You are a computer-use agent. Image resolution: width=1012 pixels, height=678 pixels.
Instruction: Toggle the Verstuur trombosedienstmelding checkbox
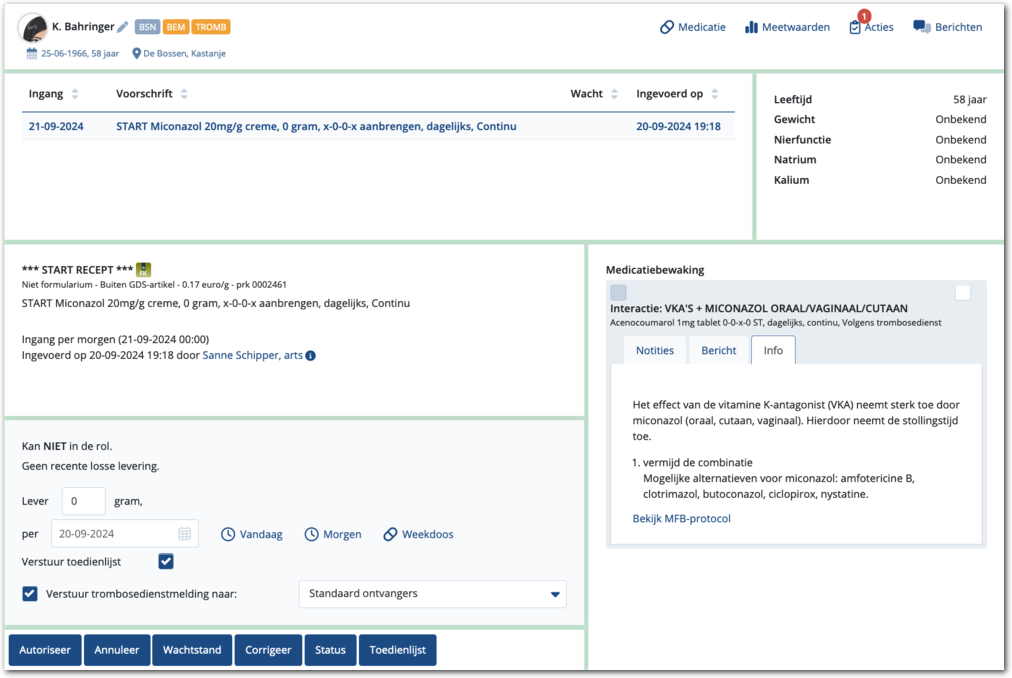30,594
